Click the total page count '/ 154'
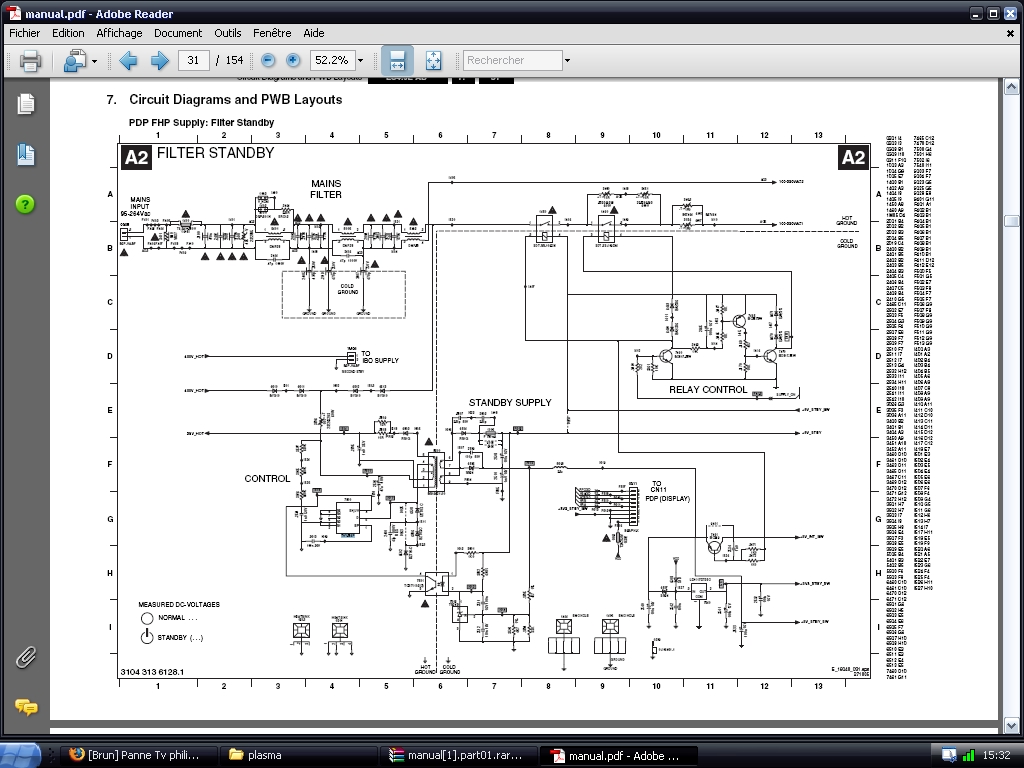The image size is (1024, 768). tap(229, 60)
